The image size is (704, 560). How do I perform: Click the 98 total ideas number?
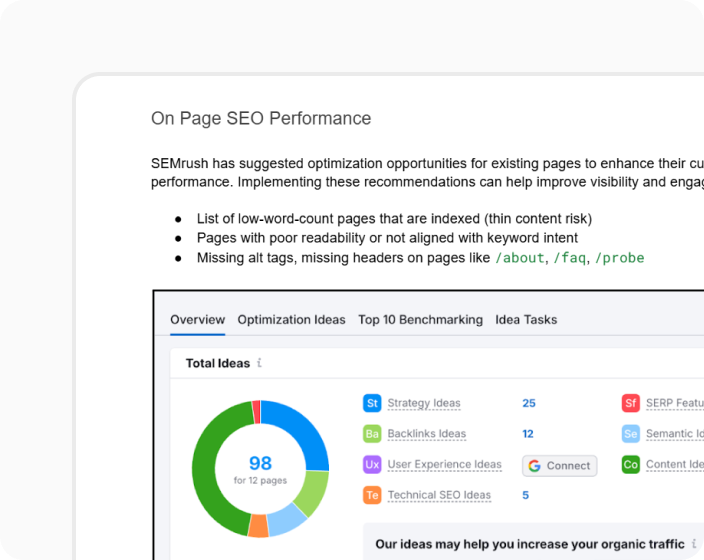click(x=260, y=463)
